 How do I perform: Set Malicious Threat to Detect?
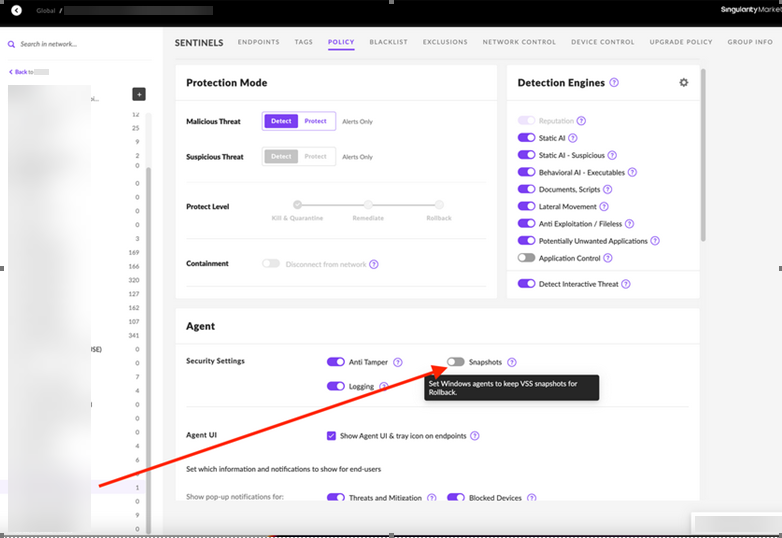coord(281,121)
